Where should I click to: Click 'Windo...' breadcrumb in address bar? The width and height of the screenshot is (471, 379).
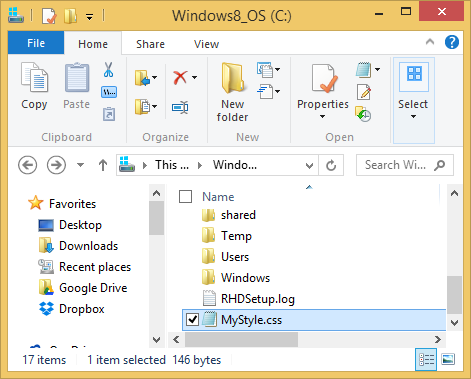[235, 165]
